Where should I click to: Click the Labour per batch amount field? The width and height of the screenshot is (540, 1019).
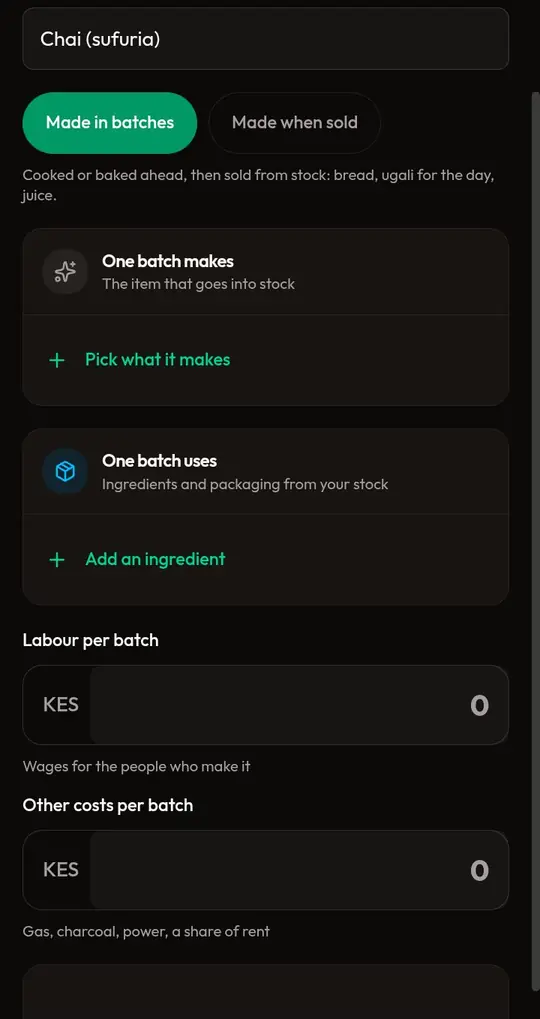tap(299, 705)
